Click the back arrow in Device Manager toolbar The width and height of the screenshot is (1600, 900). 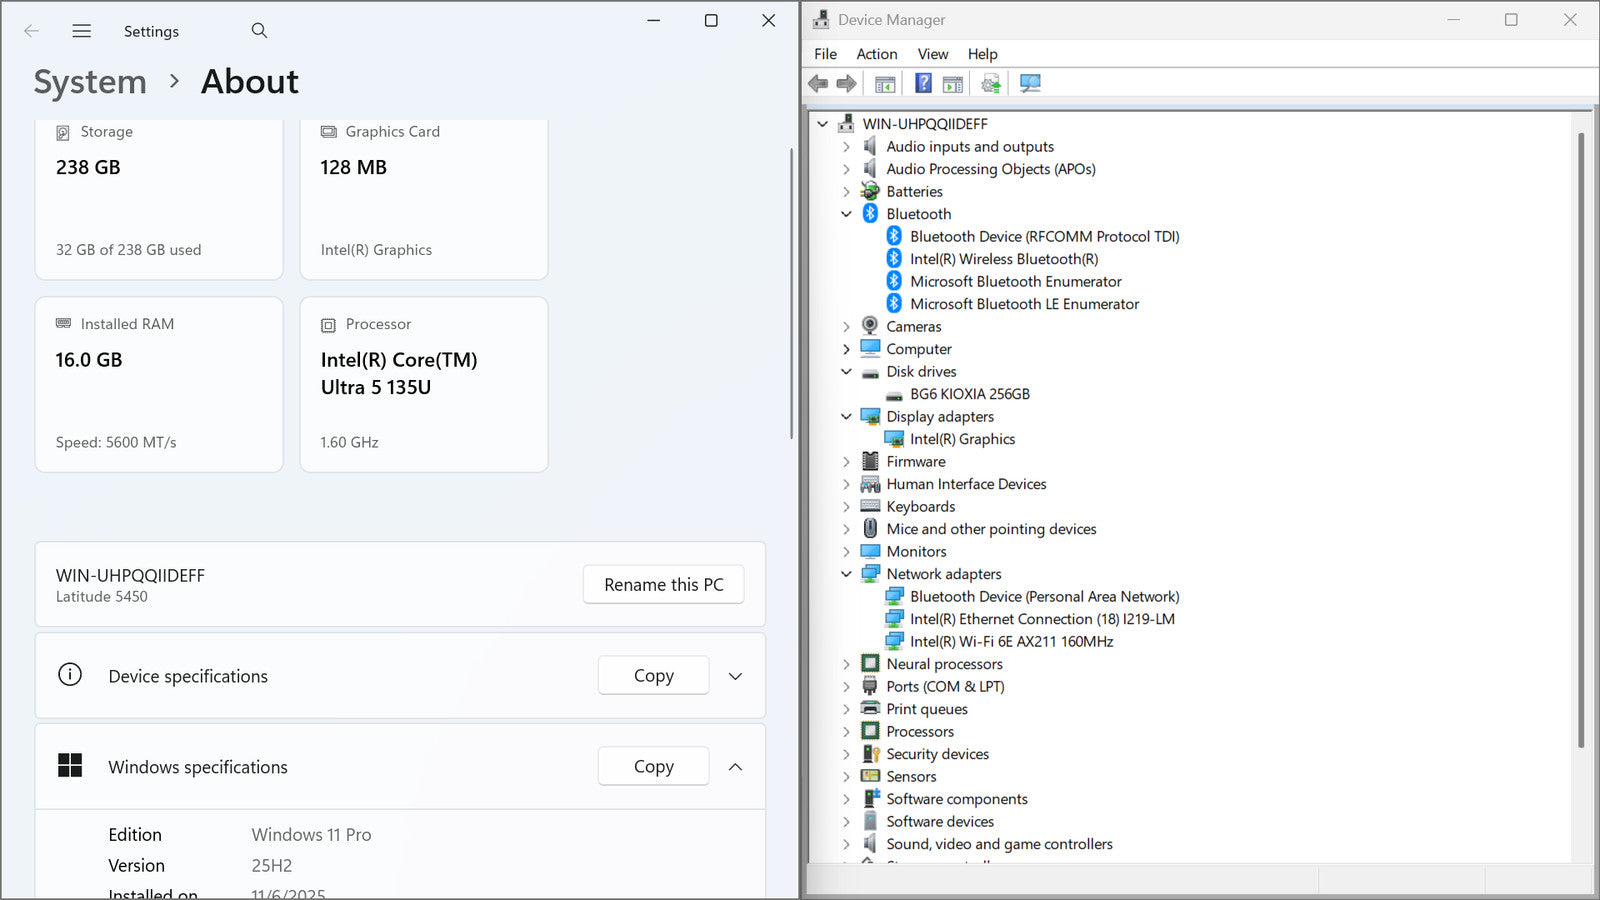[818, 84]
